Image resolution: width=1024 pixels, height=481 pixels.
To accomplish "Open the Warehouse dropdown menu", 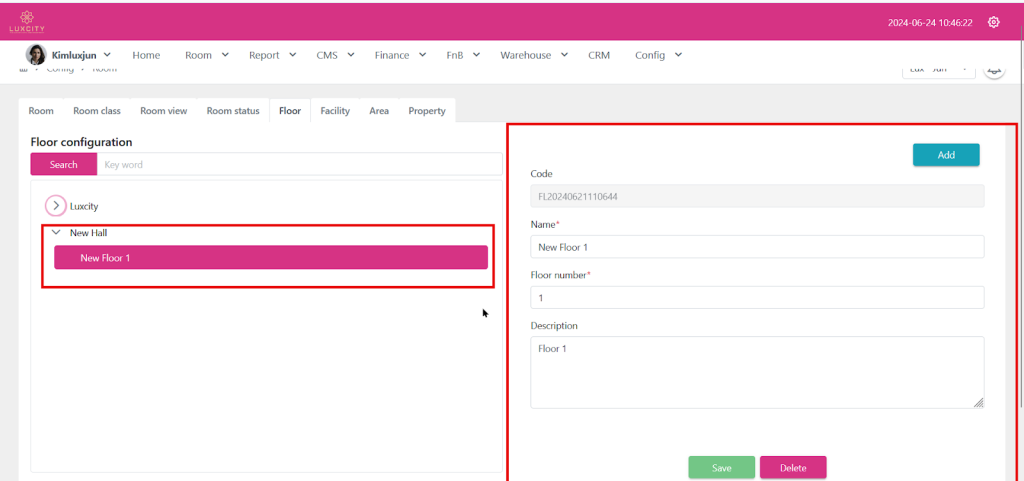I will click(534, 55).
